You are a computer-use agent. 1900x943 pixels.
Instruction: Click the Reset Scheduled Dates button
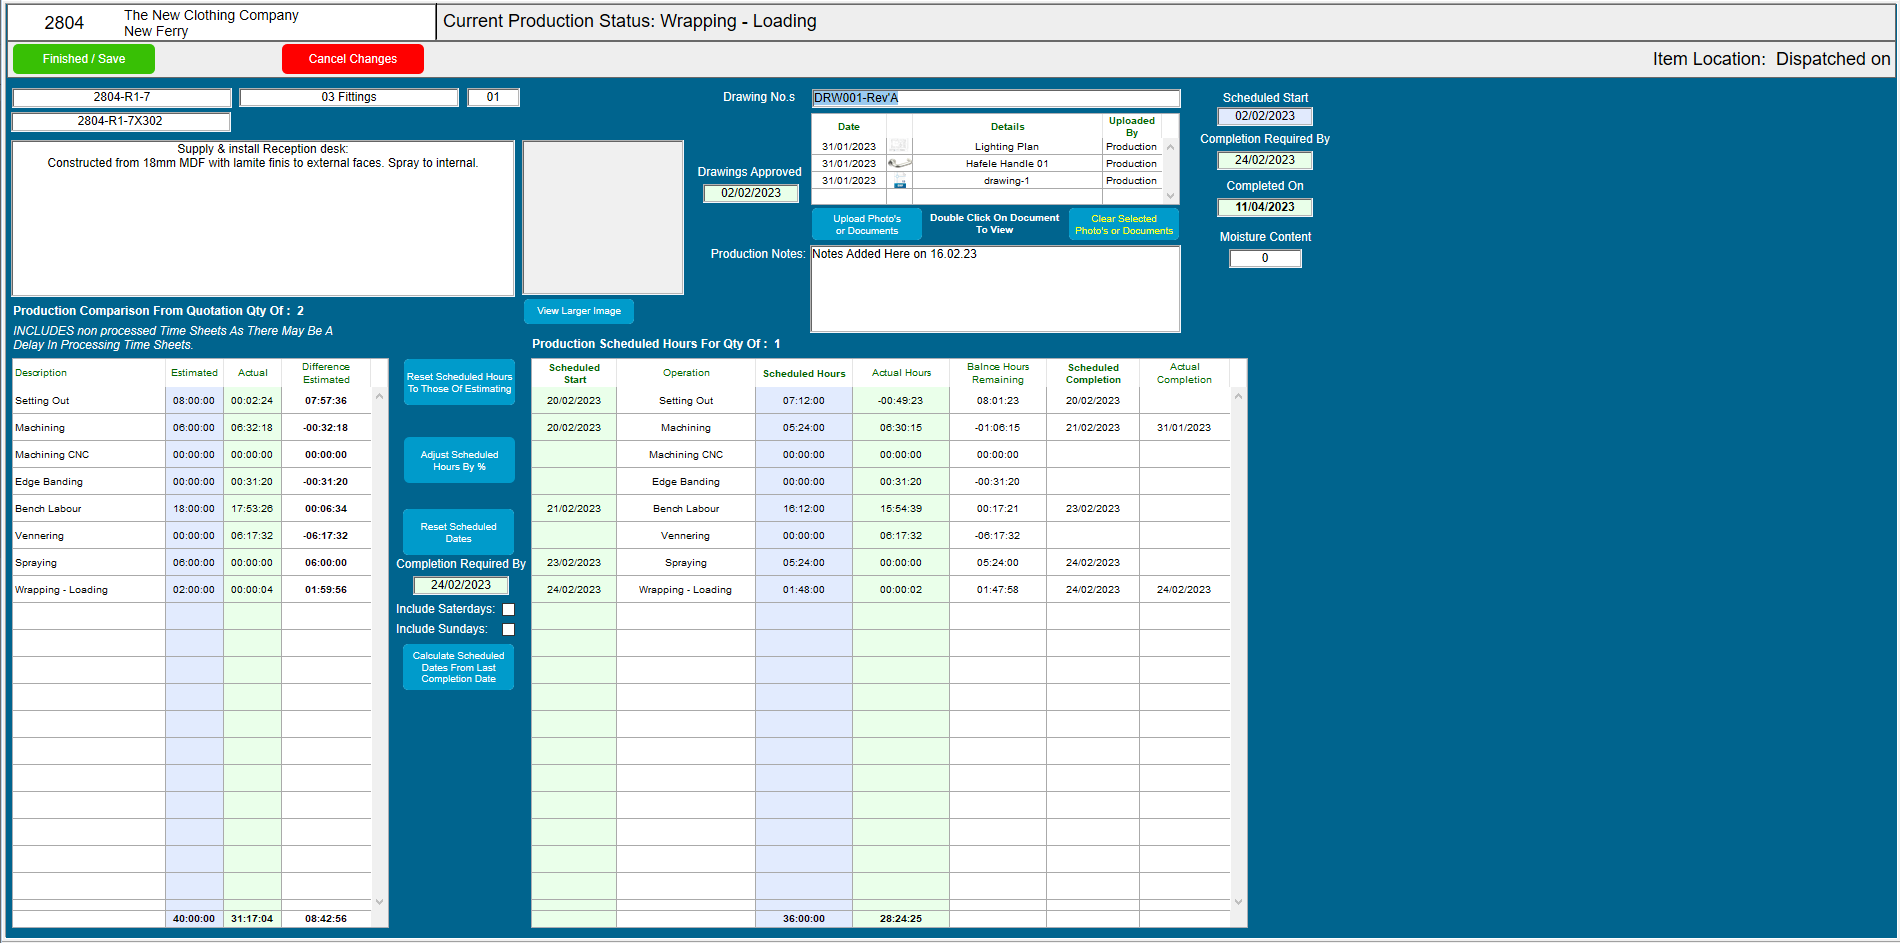pos(458,532)
